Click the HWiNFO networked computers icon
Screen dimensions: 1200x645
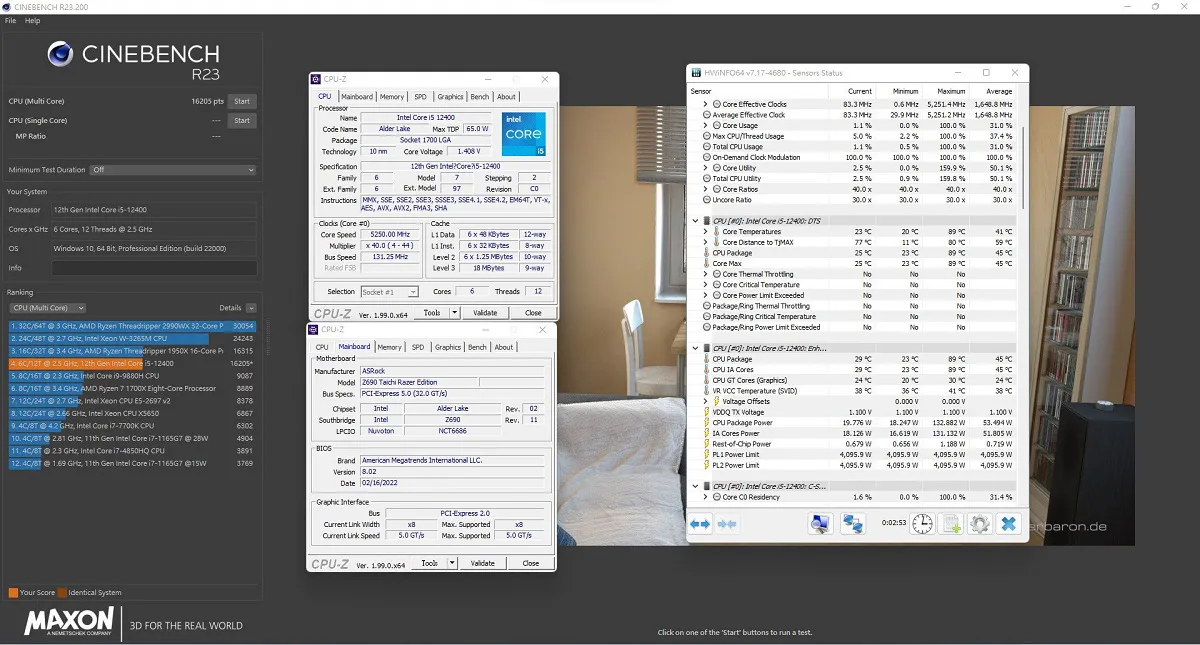[x=853, y=523]
